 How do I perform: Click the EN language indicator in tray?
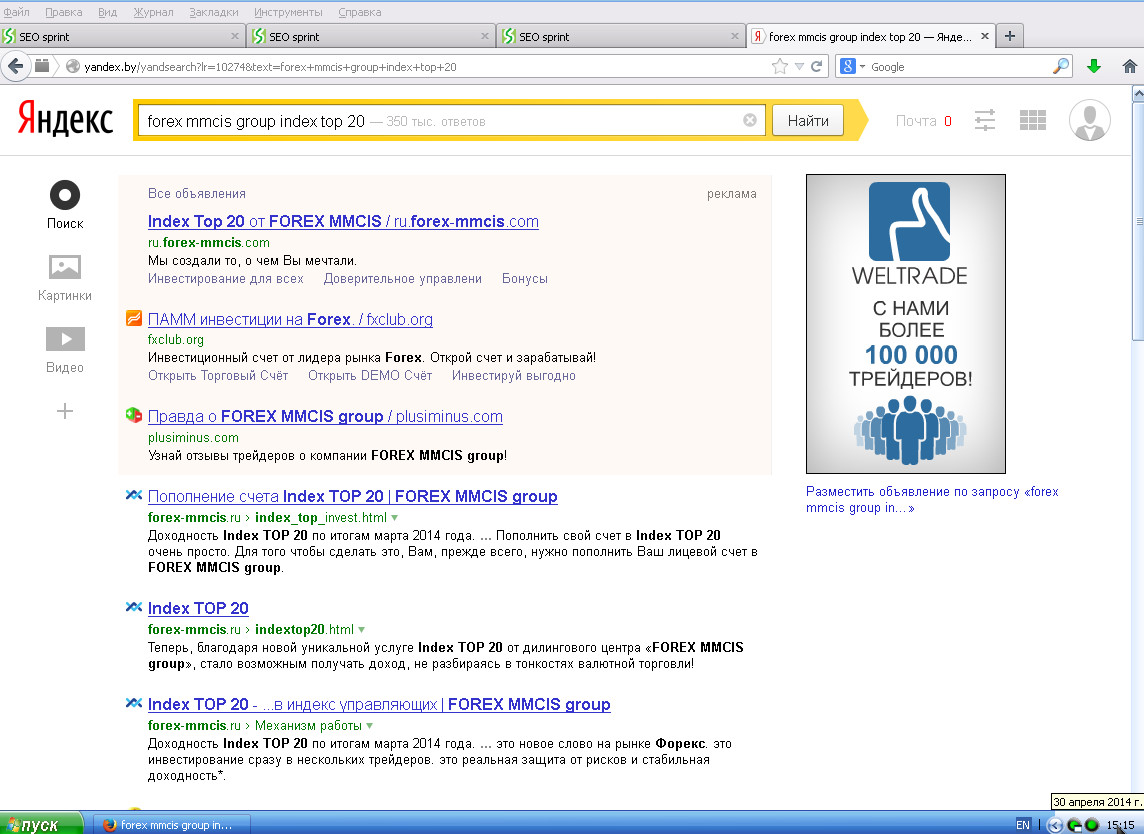[x=1023, y=825]
